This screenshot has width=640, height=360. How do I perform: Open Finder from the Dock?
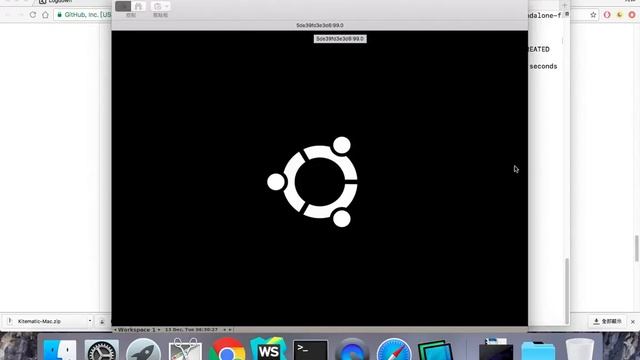tap(60, 349)
